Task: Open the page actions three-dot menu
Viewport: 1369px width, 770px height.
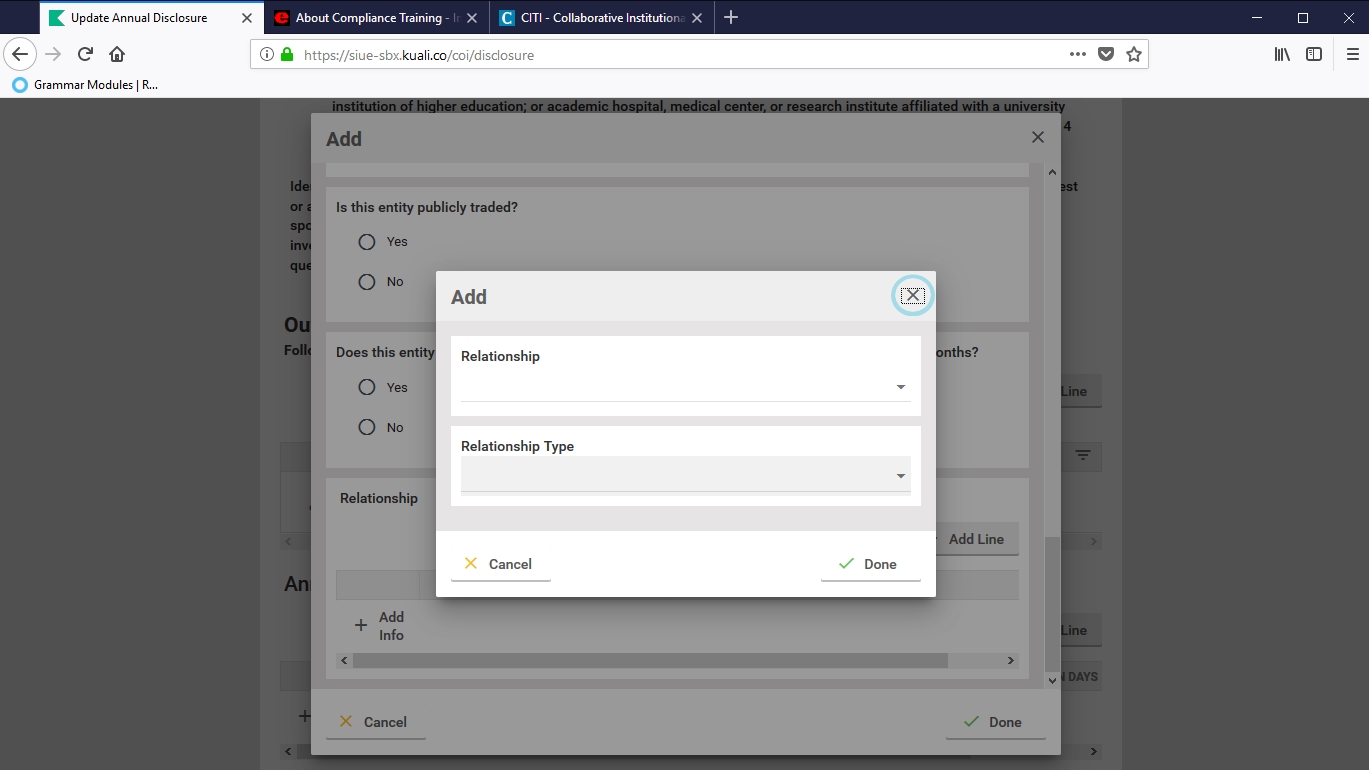Action: coord(1077,55)
